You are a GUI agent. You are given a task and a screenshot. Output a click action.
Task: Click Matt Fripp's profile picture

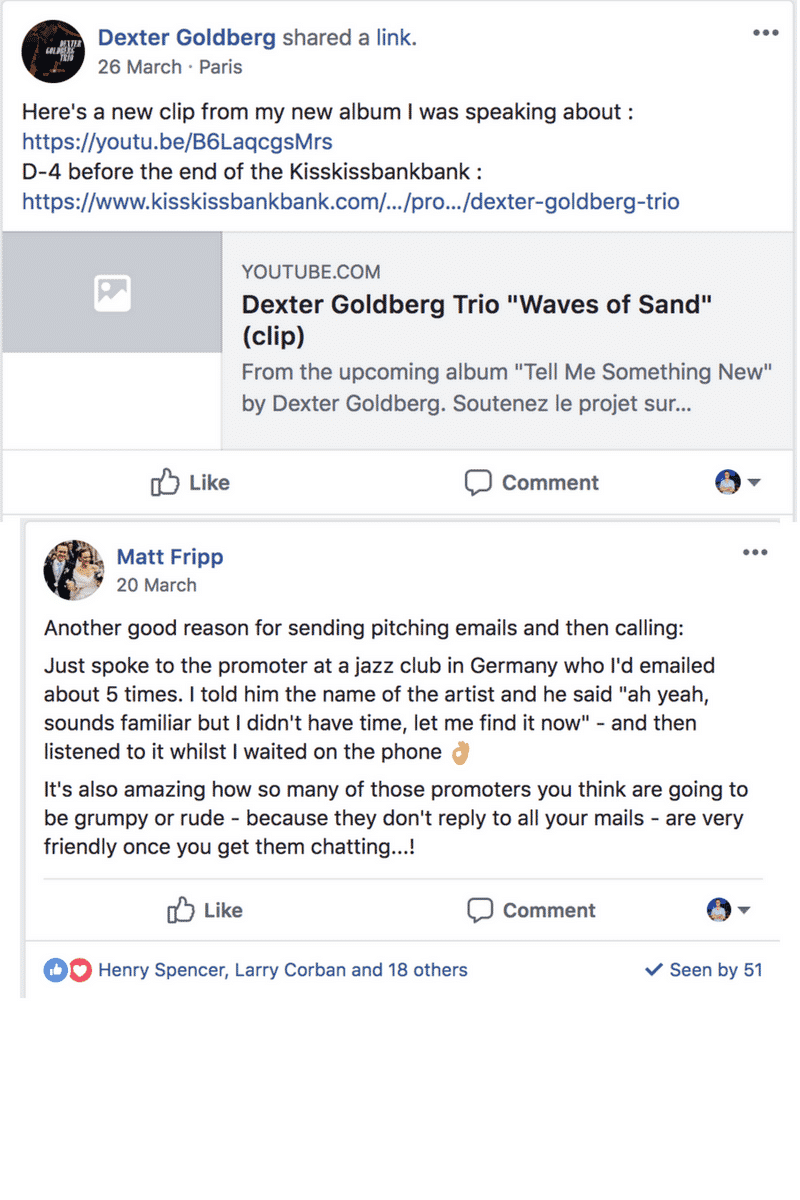74,570
